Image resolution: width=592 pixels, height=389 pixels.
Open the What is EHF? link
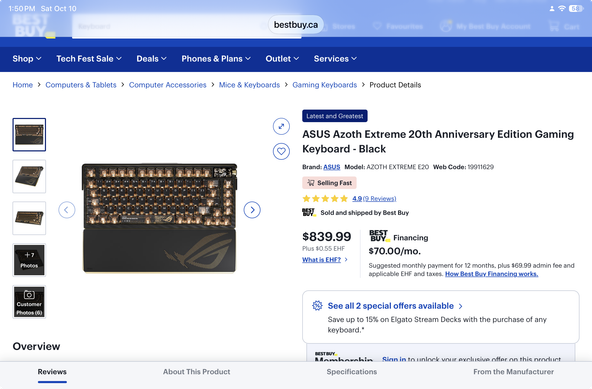[x=322, y=260]
